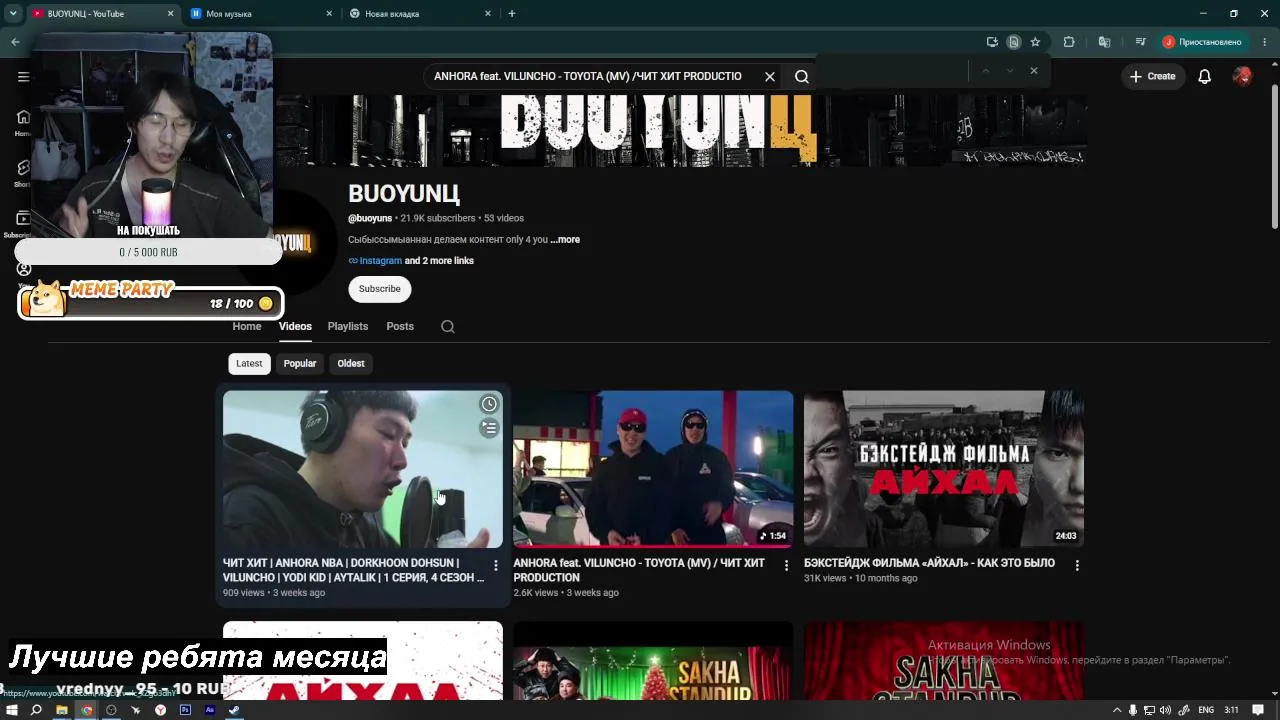Open the Приостановлено profile button

point(1202,42)
